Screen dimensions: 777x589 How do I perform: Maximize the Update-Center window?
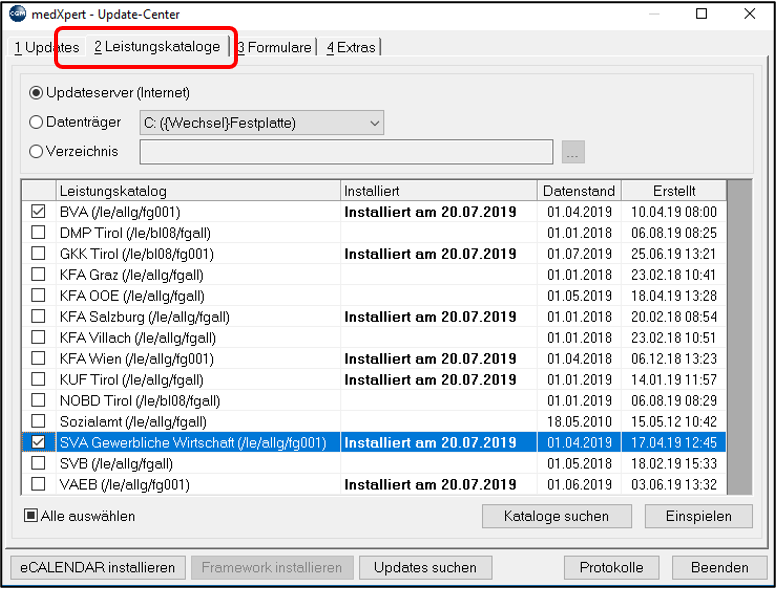pos(702,14)
